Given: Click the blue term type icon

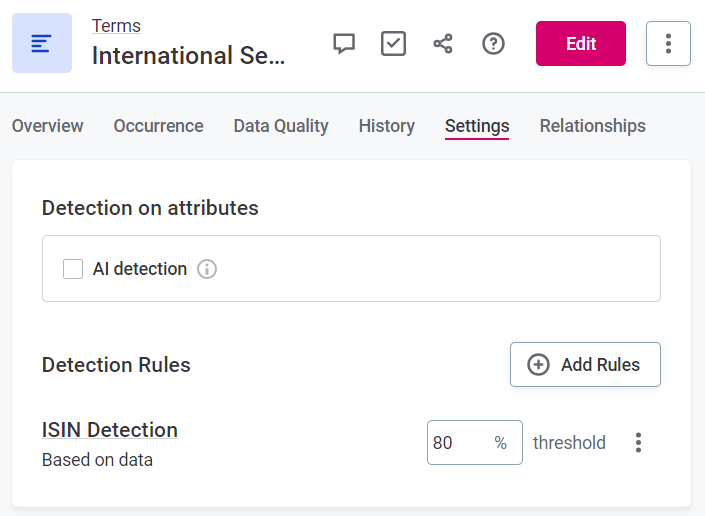Looking at the screenshot, I should click(41, 43).
